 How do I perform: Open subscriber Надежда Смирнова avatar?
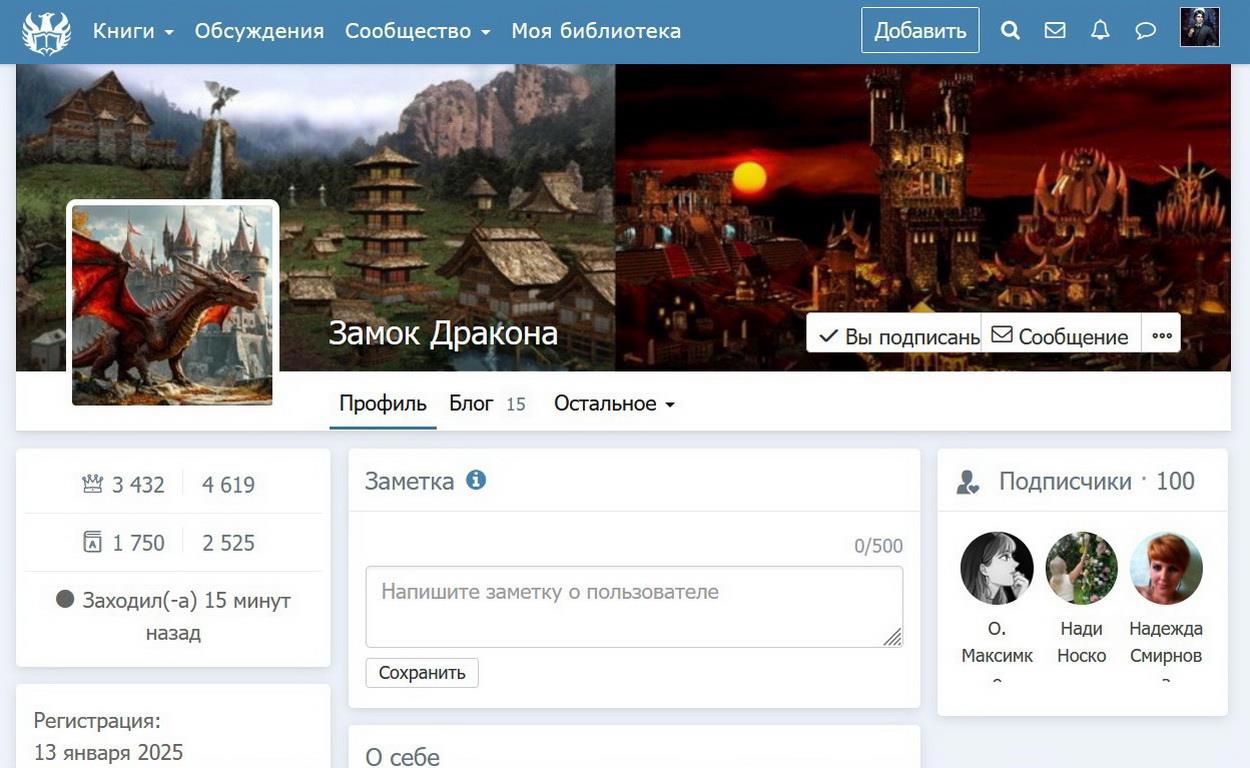[x=1166, y=568]
